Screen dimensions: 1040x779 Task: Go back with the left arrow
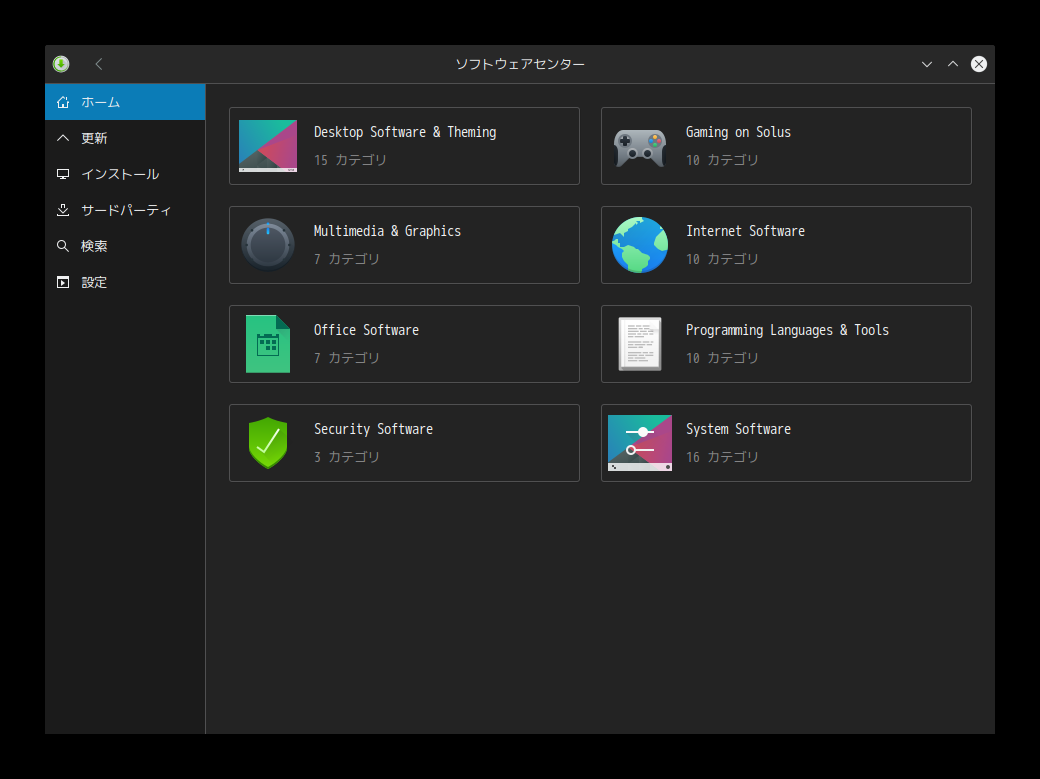pyautogui.click(x=99, y=64)
